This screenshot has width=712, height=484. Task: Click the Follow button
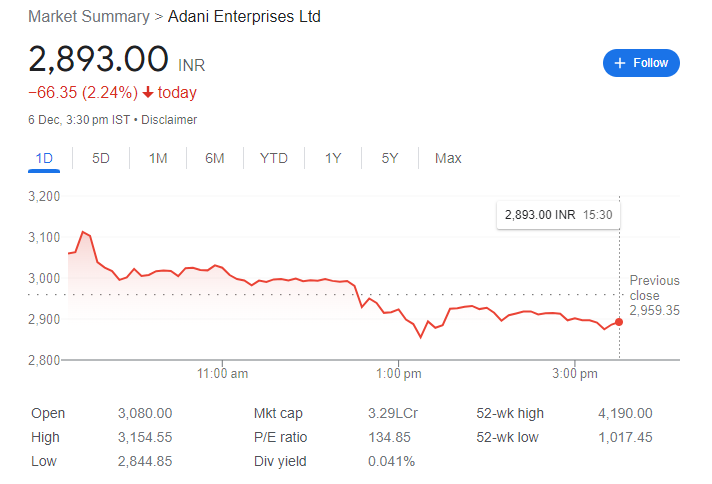[x=641, y=63]
